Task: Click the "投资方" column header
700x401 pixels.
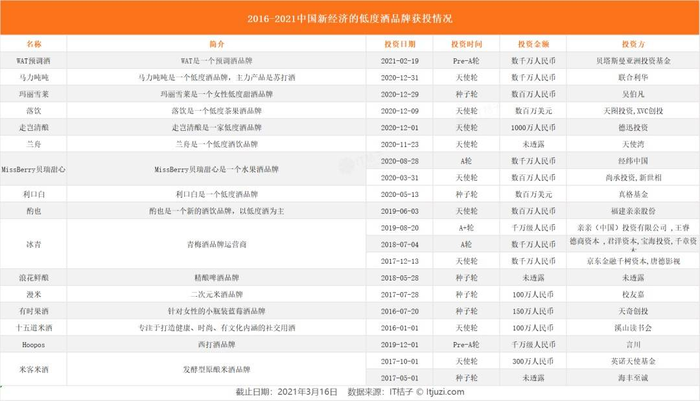Action: click(x=633, y=44)
